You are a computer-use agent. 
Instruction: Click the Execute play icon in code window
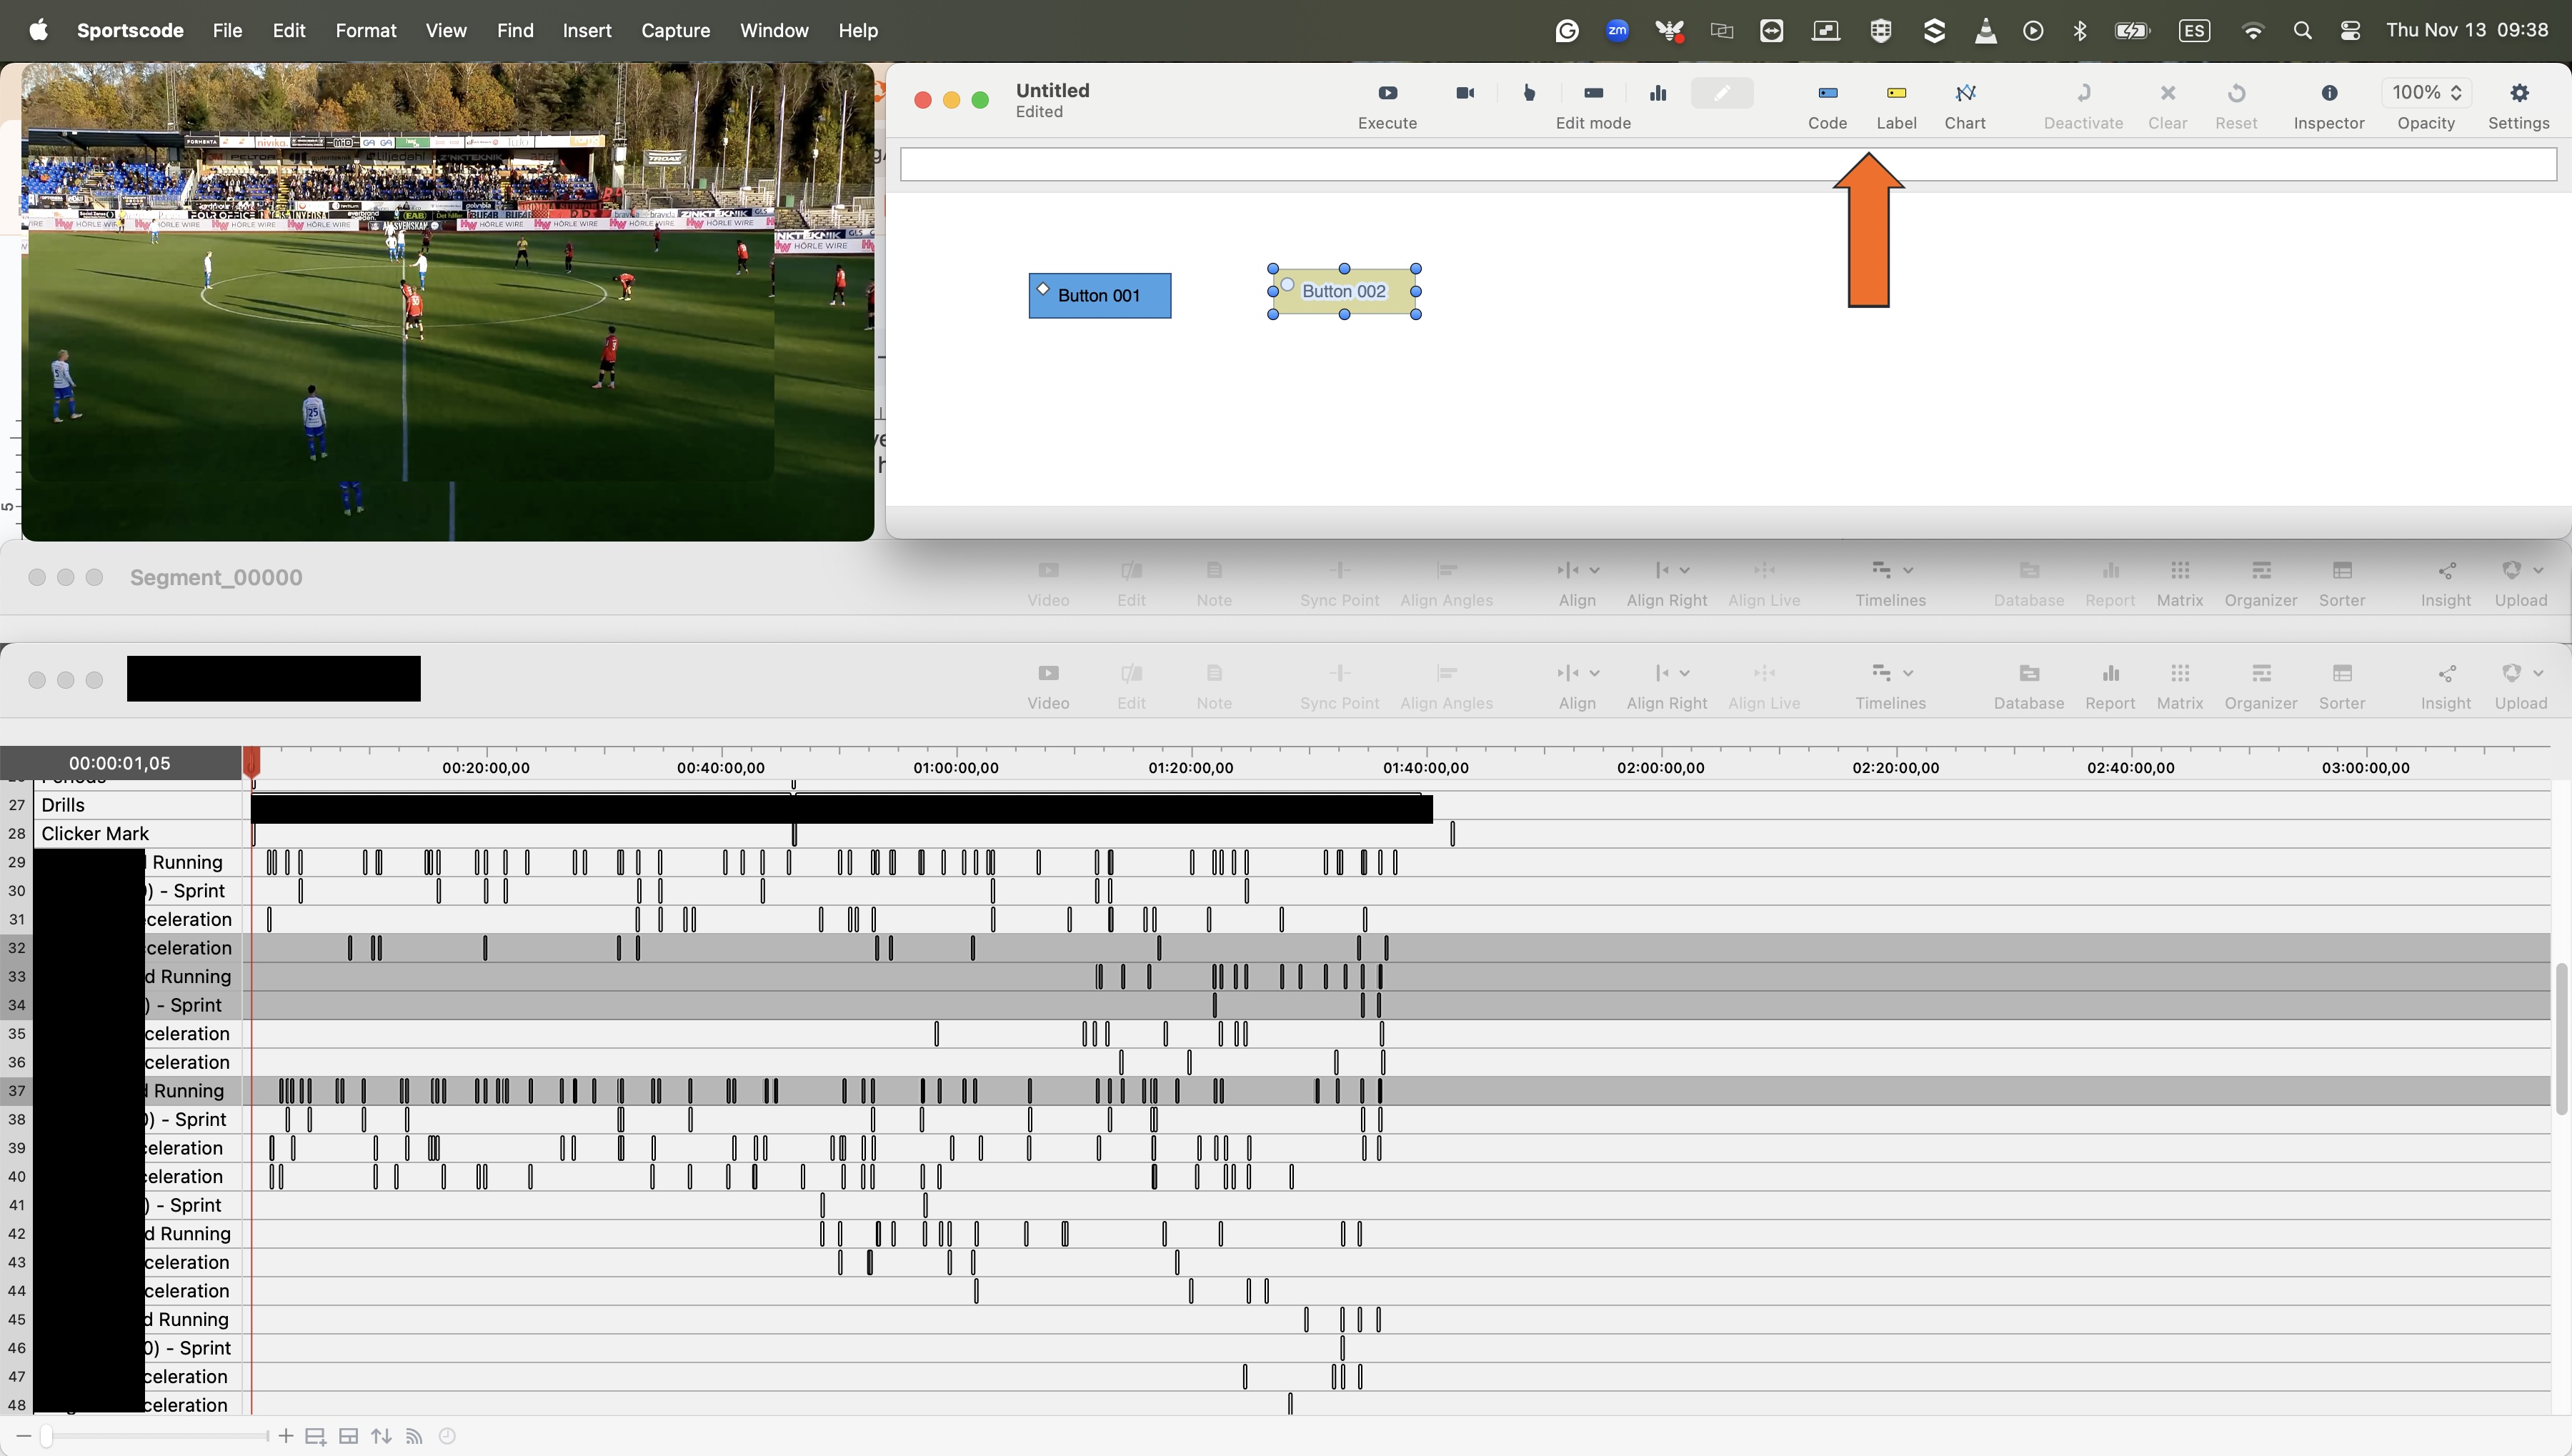(1387, 93)
